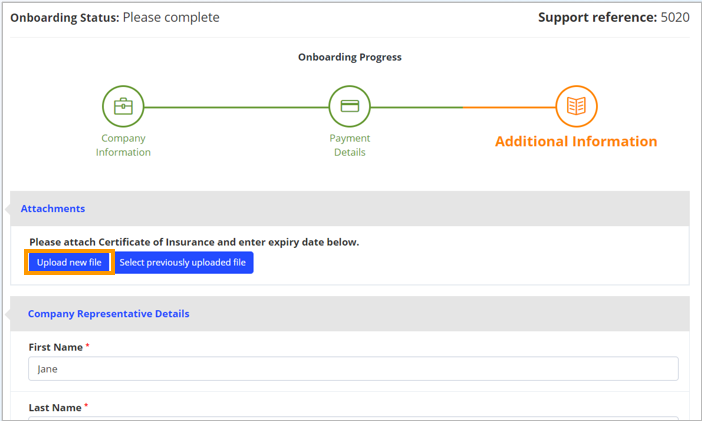The width and height of the screenshot is (702, 421).
Task: Click Select previously uploaded file button
Action: point(183,262)
